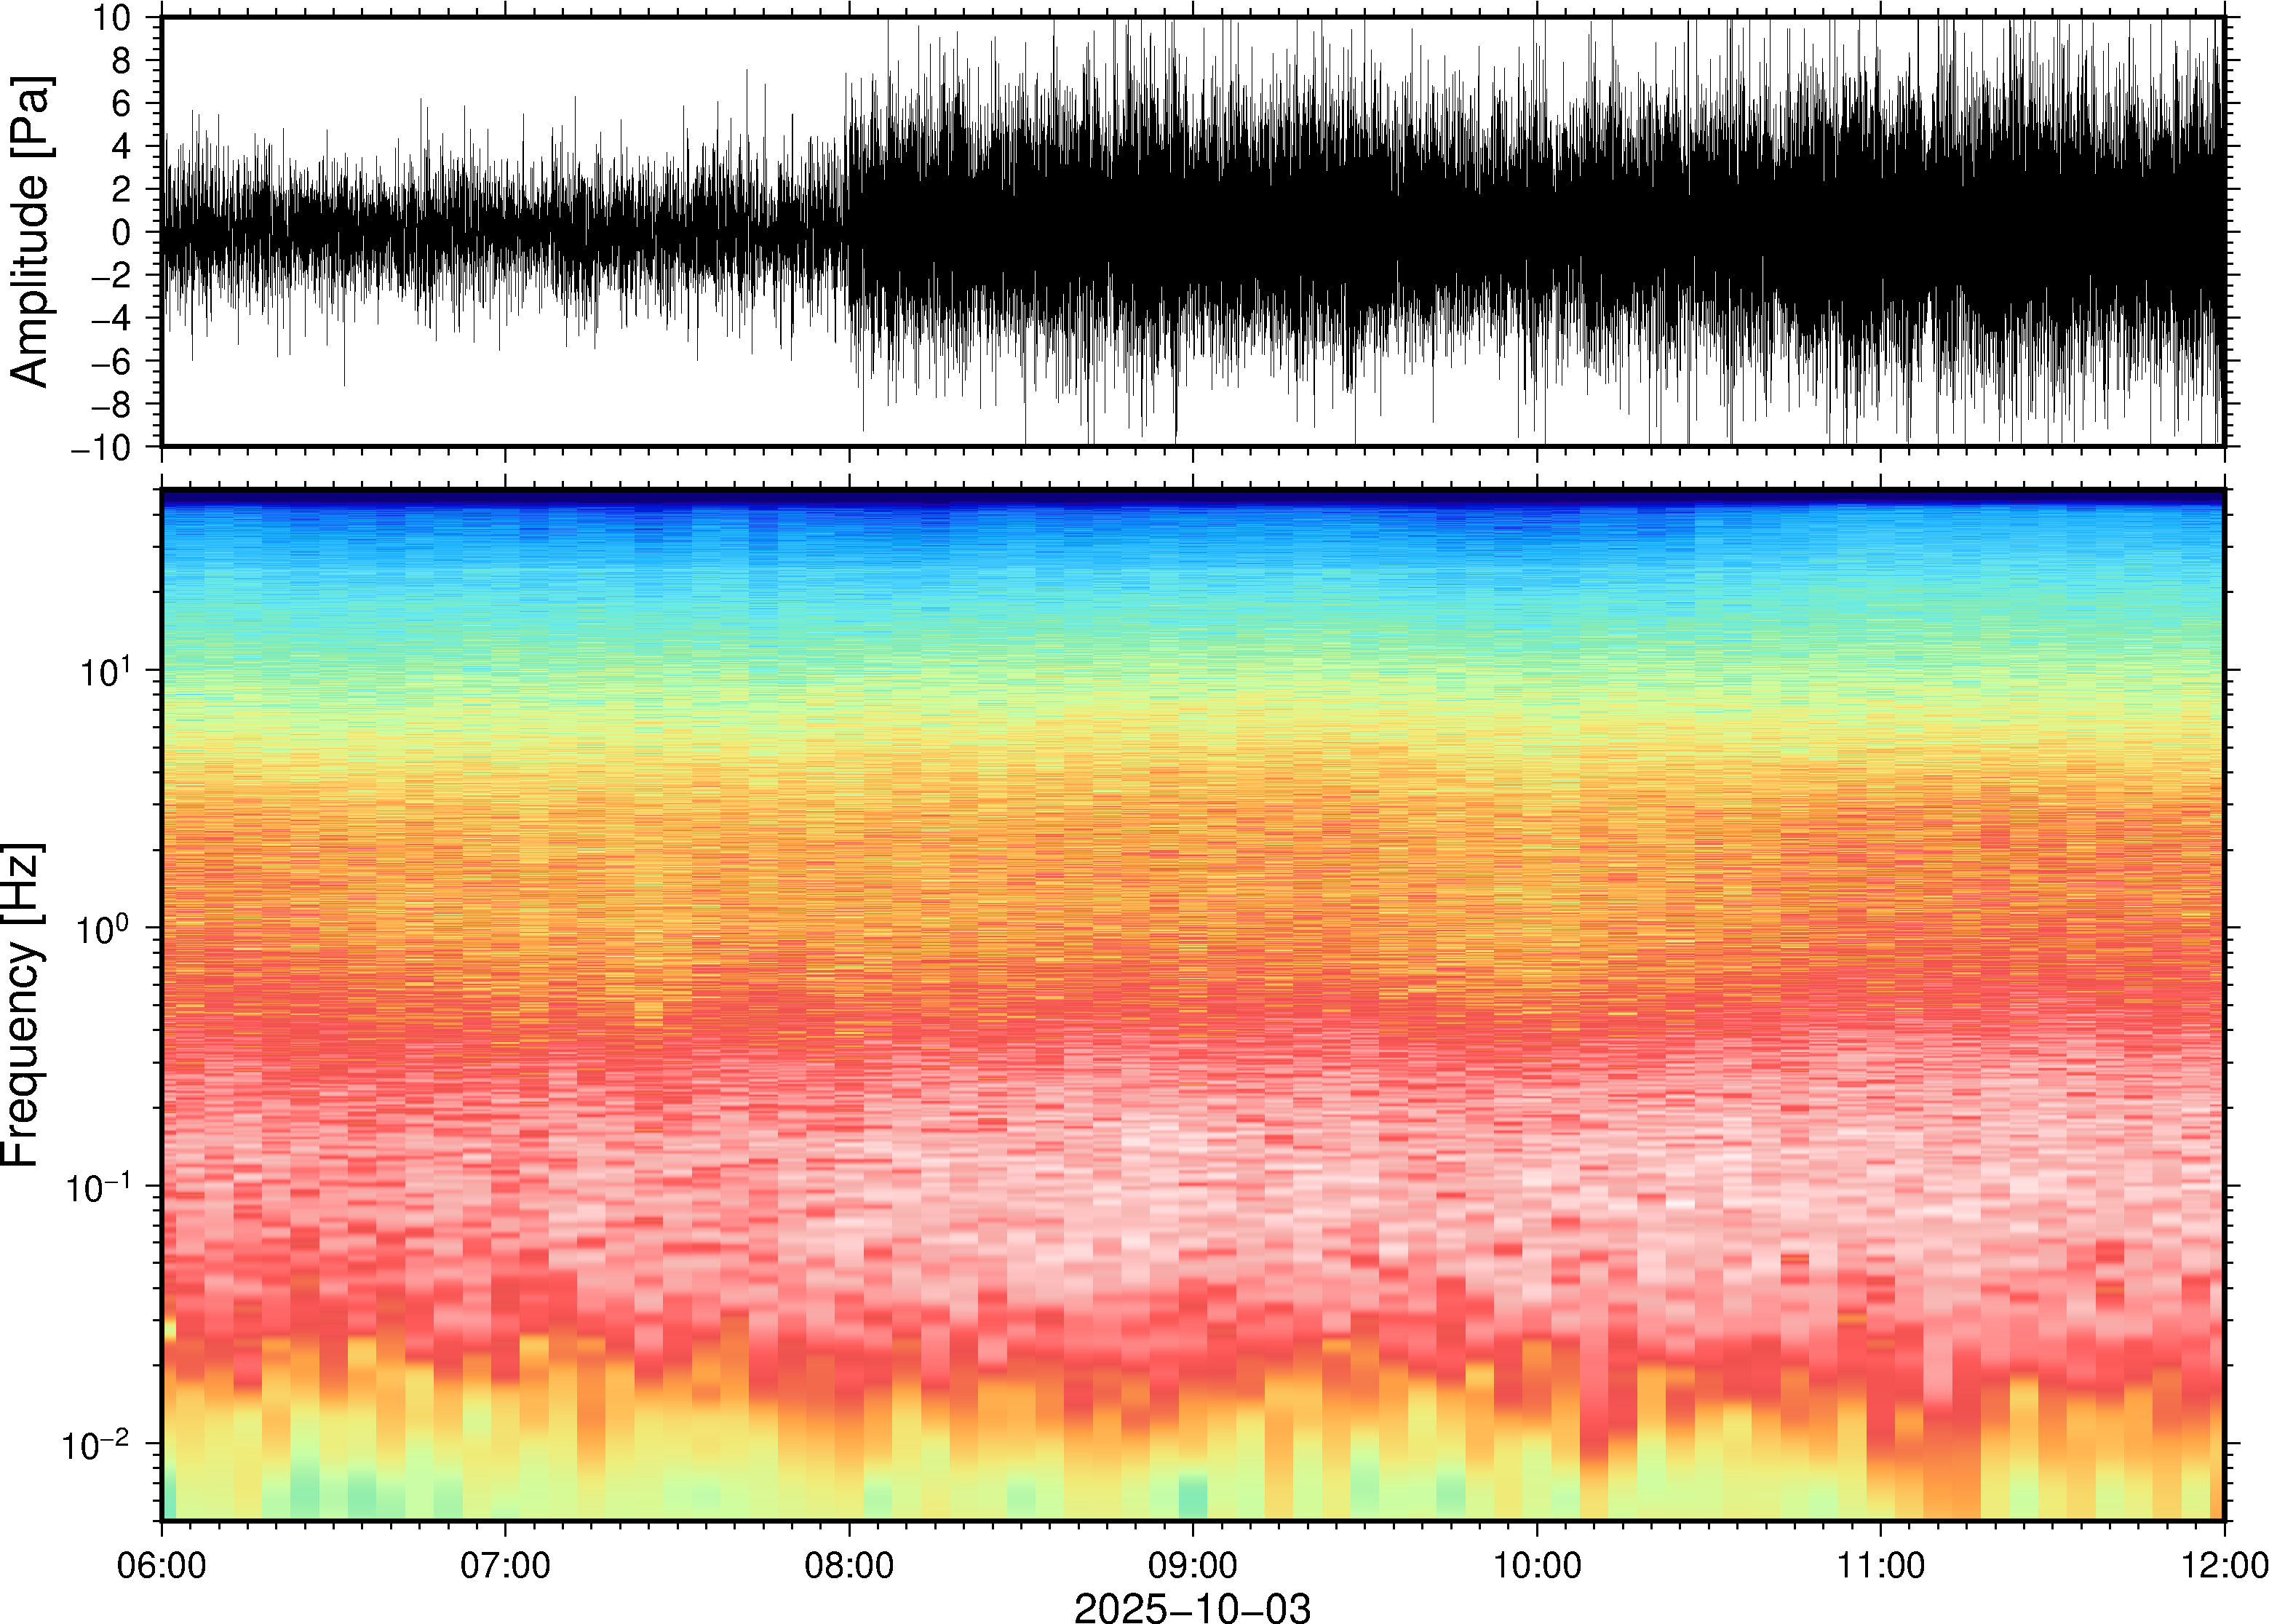Click the 10:00 time axis label

[1537, 1564]
